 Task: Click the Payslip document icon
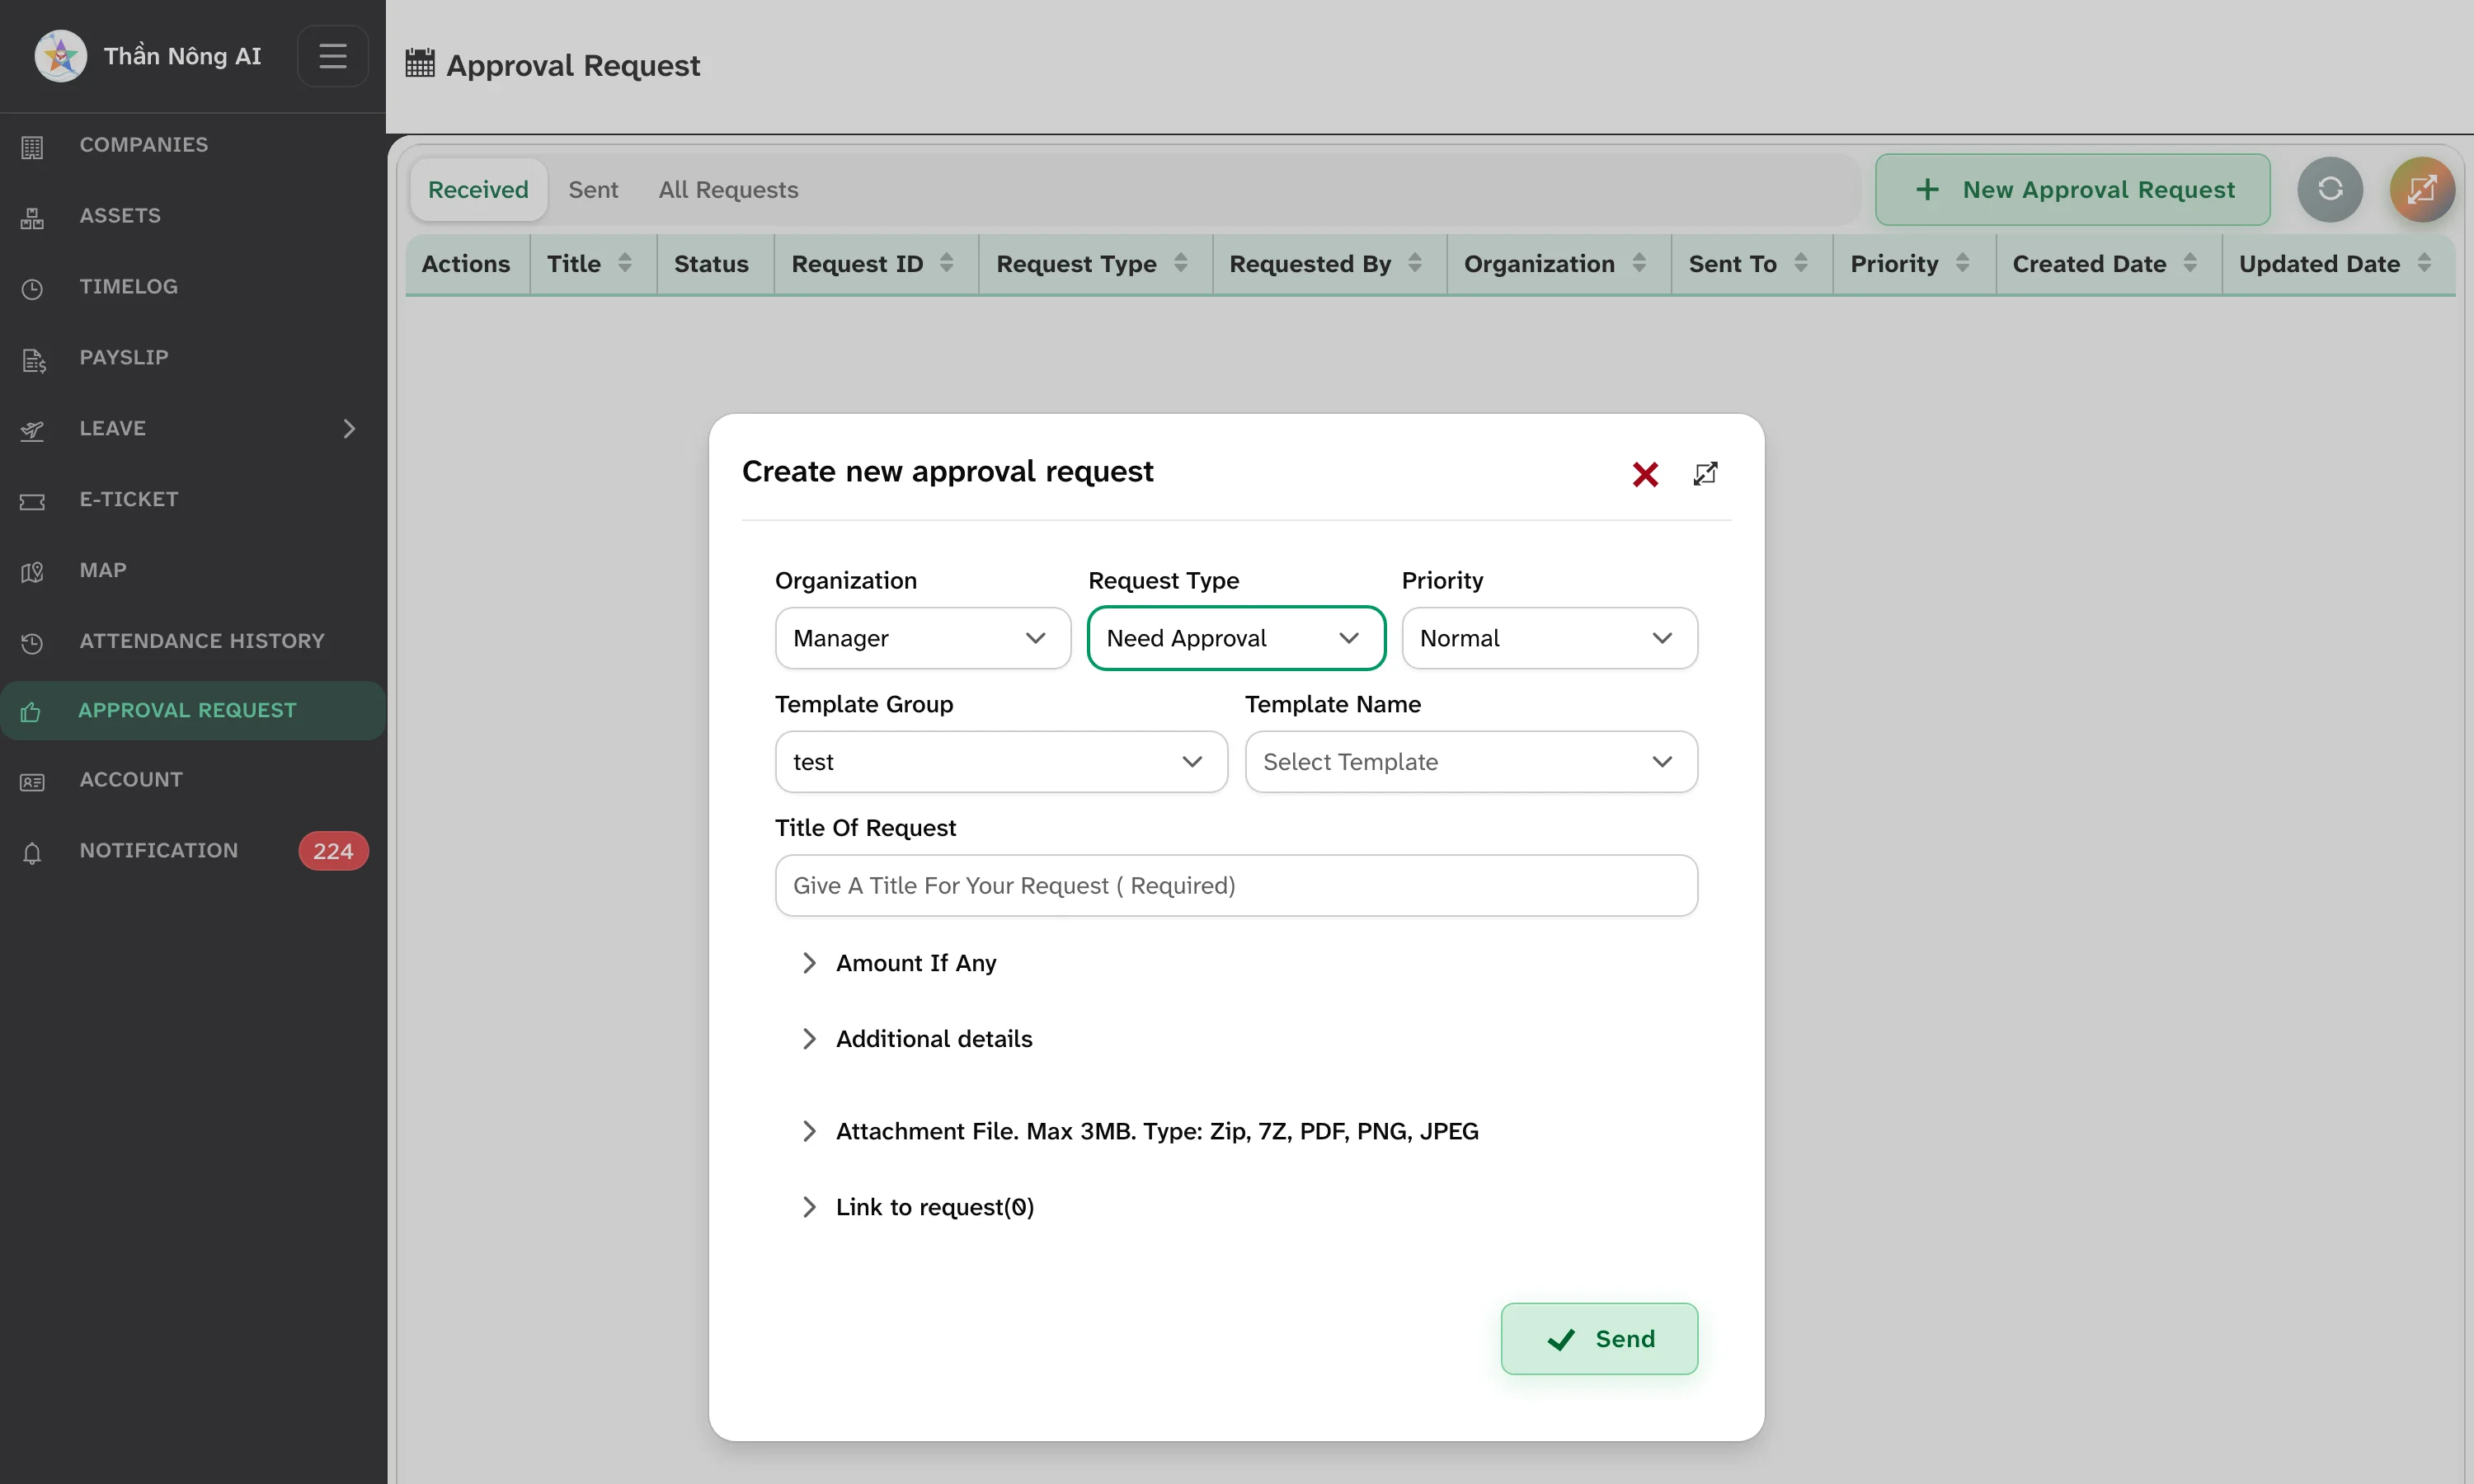point(33,360)
